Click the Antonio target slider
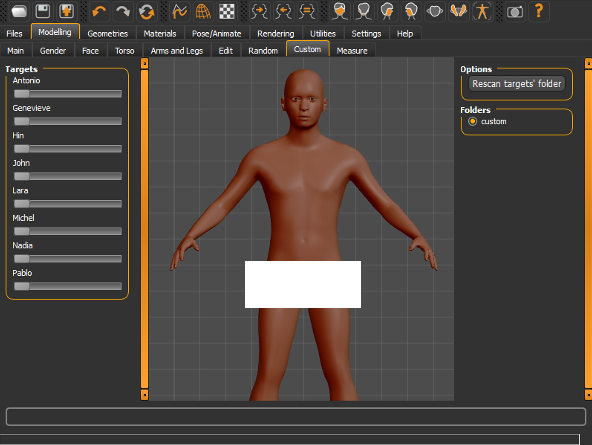This screenshot has width=592, height=445. pos(68,94)
